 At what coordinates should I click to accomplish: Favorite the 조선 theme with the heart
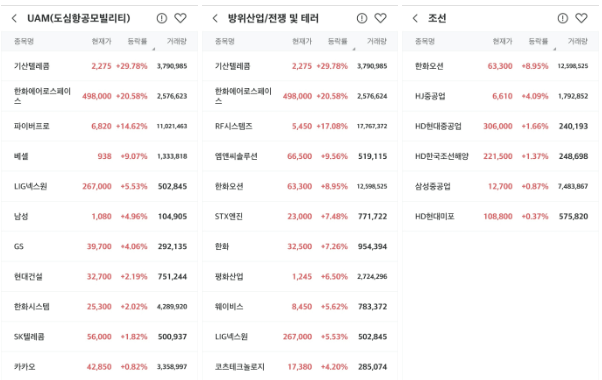click(x=581, y=18)
